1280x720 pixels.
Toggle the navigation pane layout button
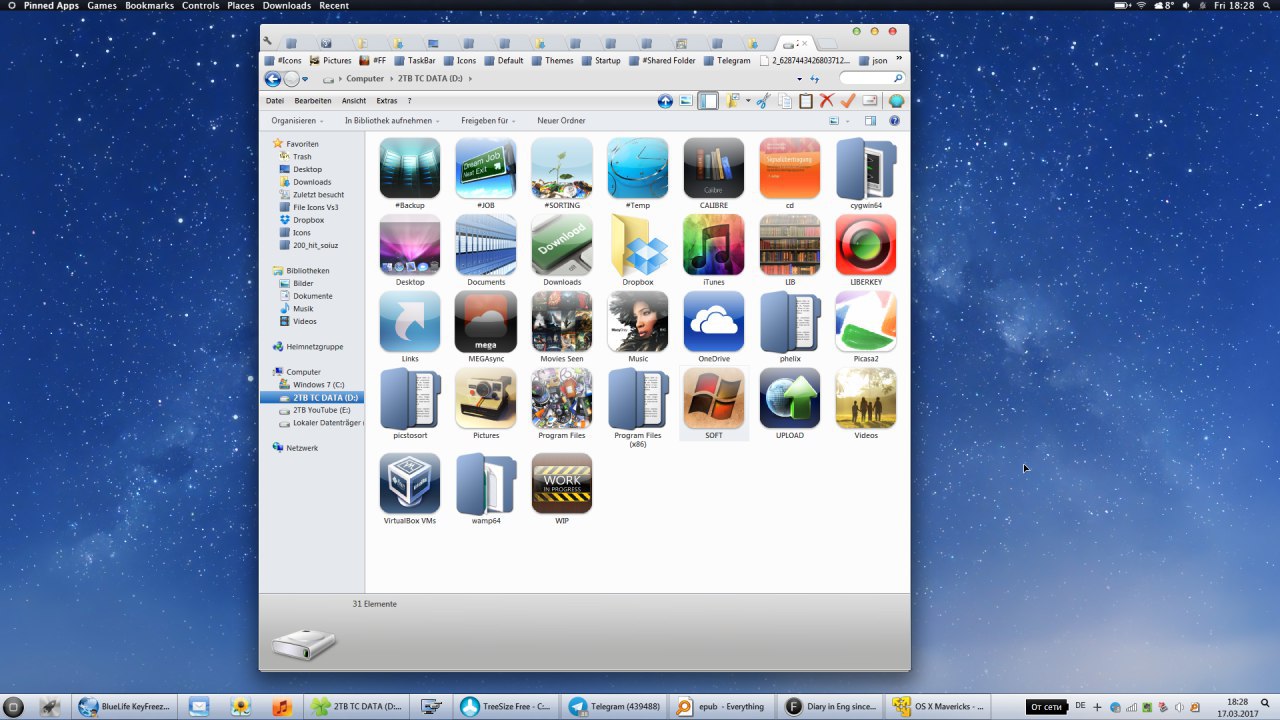pyautogui.click(x=707, y=101)
